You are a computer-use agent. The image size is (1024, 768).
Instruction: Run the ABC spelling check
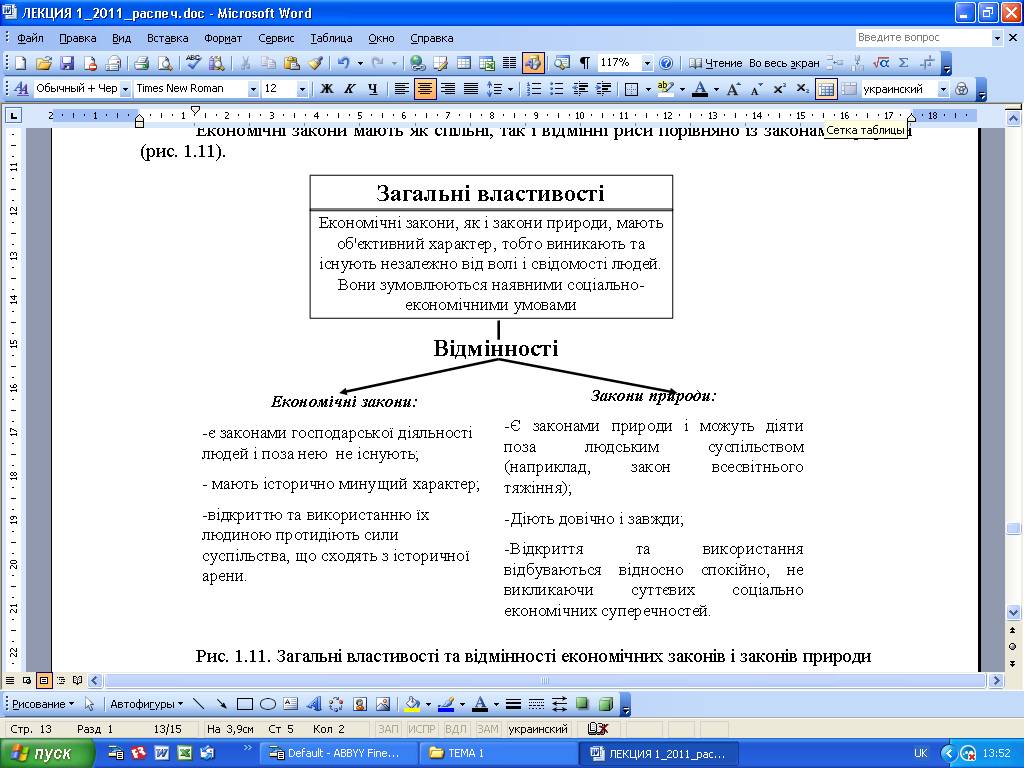tap(193, 63)
